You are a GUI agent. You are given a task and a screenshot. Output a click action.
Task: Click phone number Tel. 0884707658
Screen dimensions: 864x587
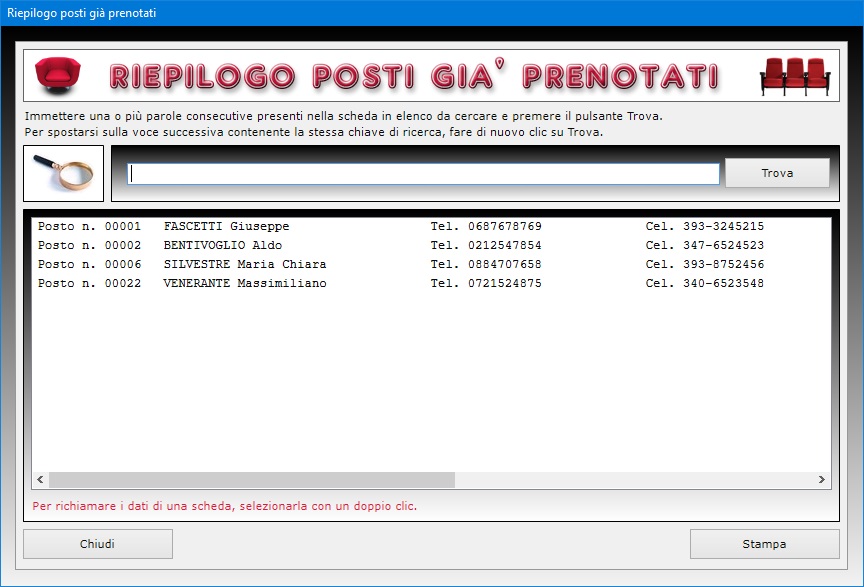486,264
